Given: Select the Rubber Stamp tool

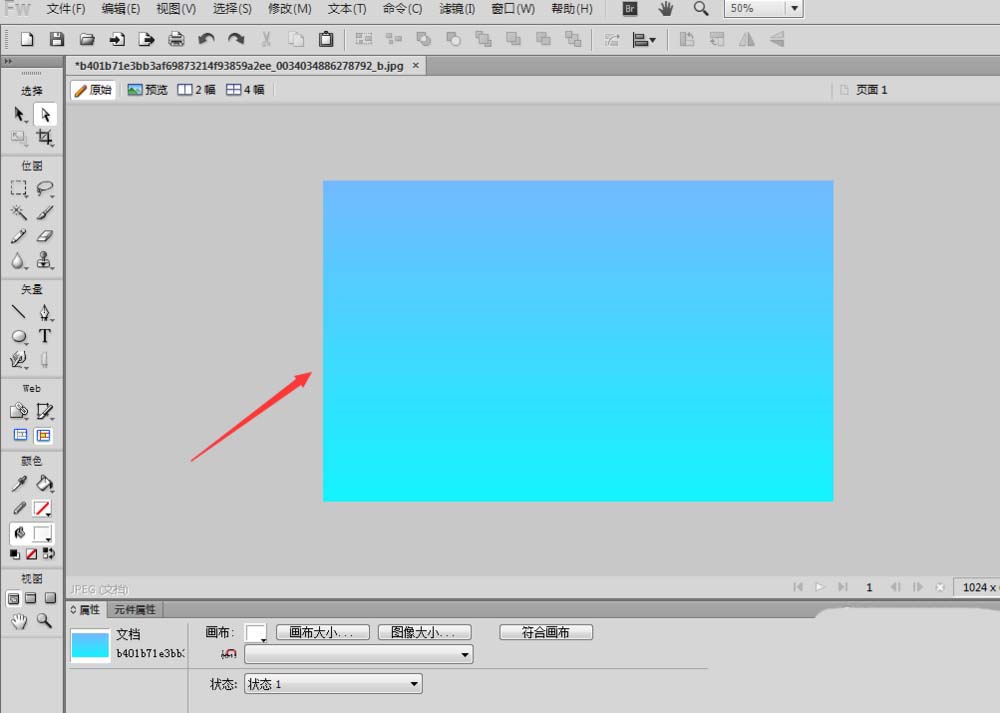Looking at the screenshot, I should (45, 260).
